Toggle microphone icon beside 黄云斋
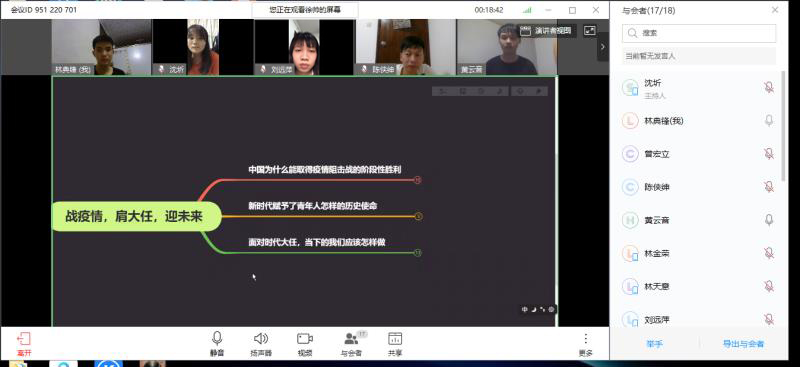Viewport: 800px width, 367px height. click(769, 220)
